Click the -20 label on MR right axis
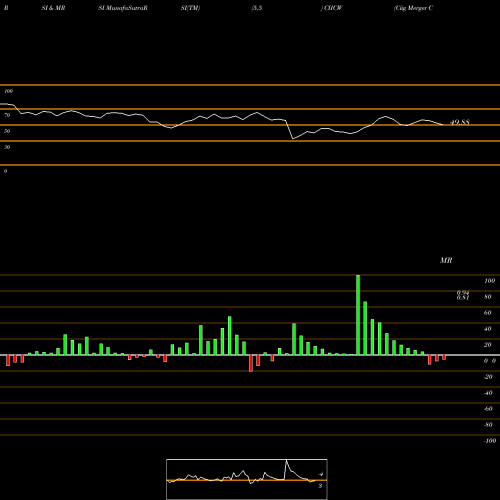 [488, 377]
